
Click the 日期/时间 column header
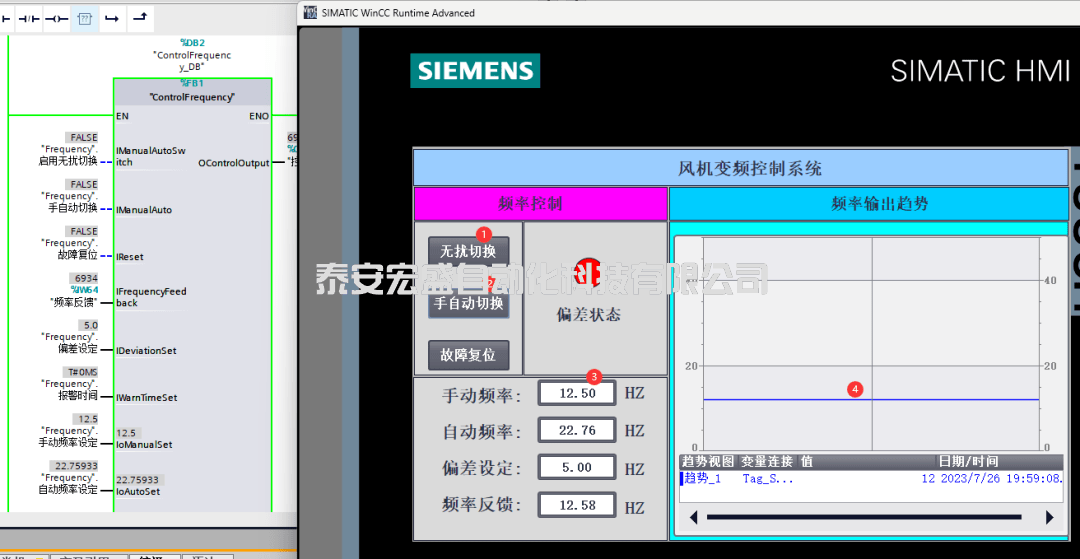[967, 461]
